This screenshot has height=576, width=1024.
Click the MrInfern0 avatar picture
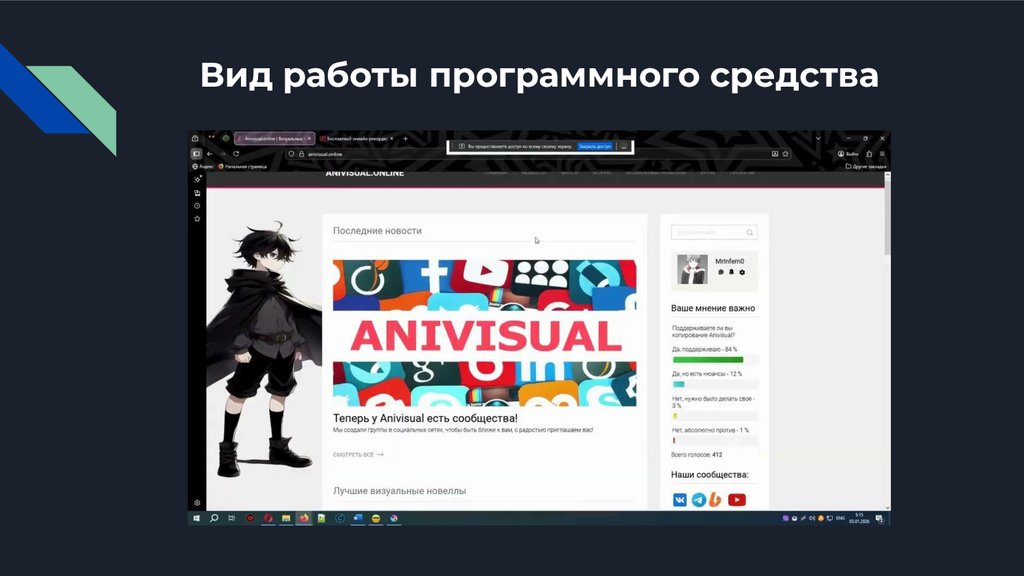coord(692,269)
